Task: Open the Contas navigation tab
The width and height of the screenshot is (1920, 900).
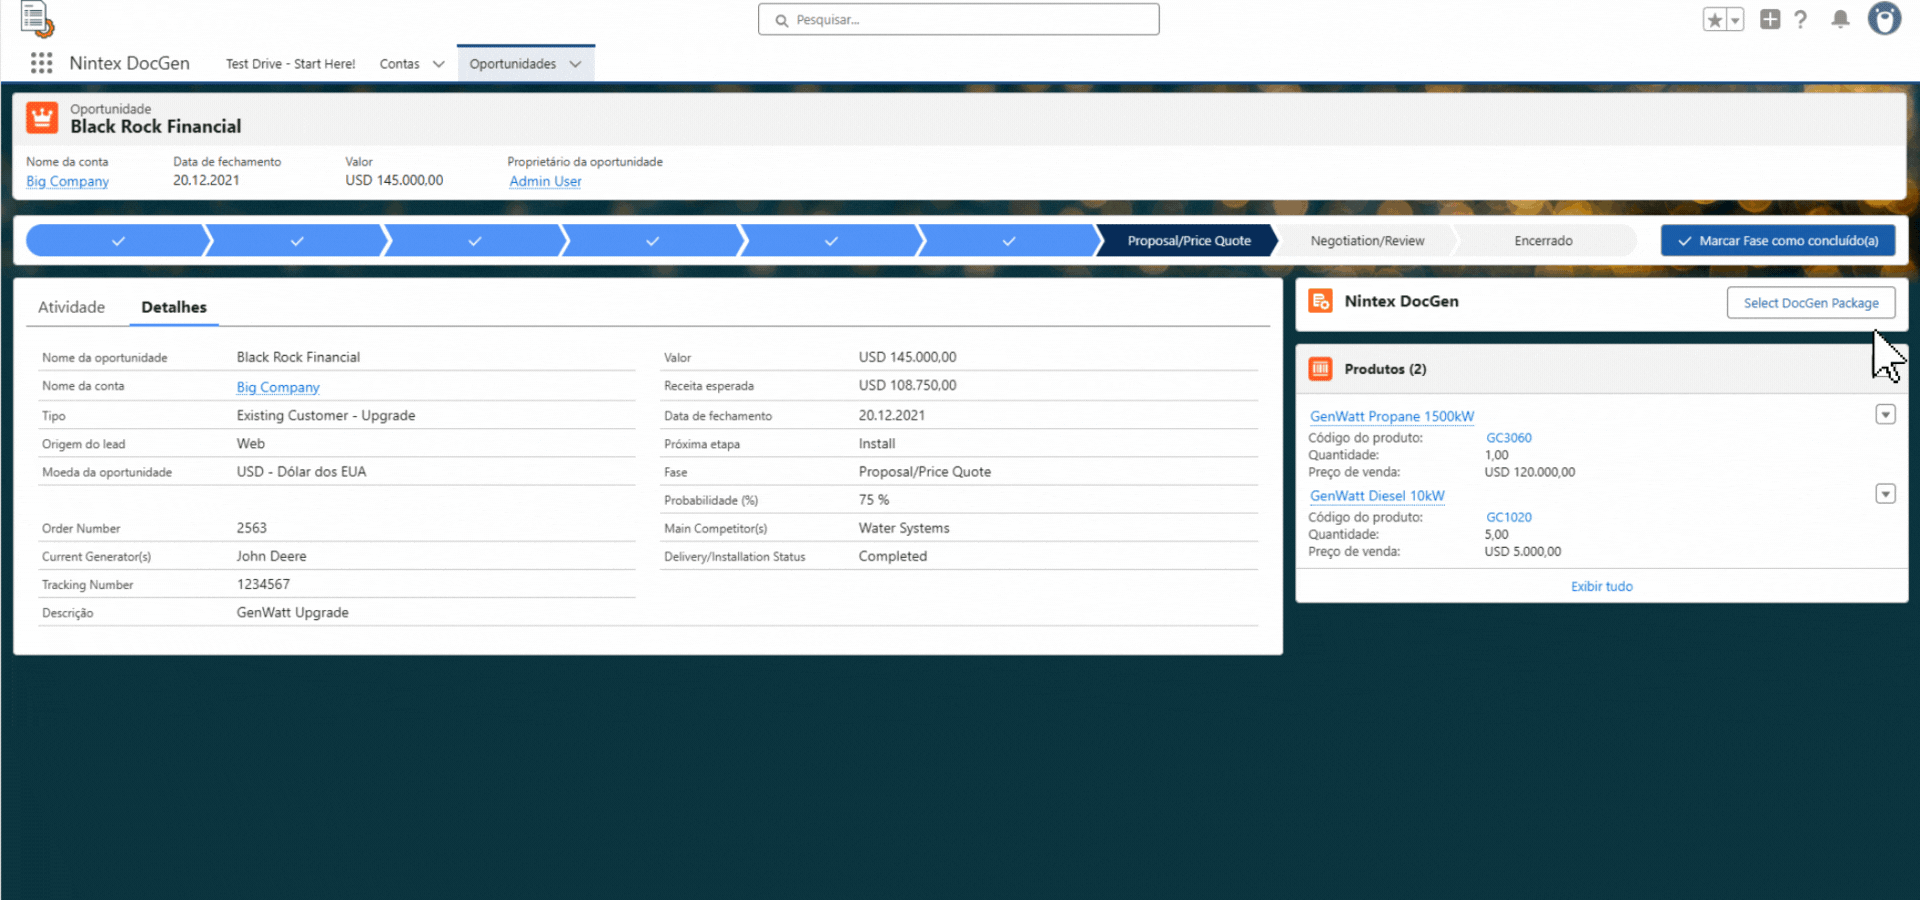Action: click(399, 64)
